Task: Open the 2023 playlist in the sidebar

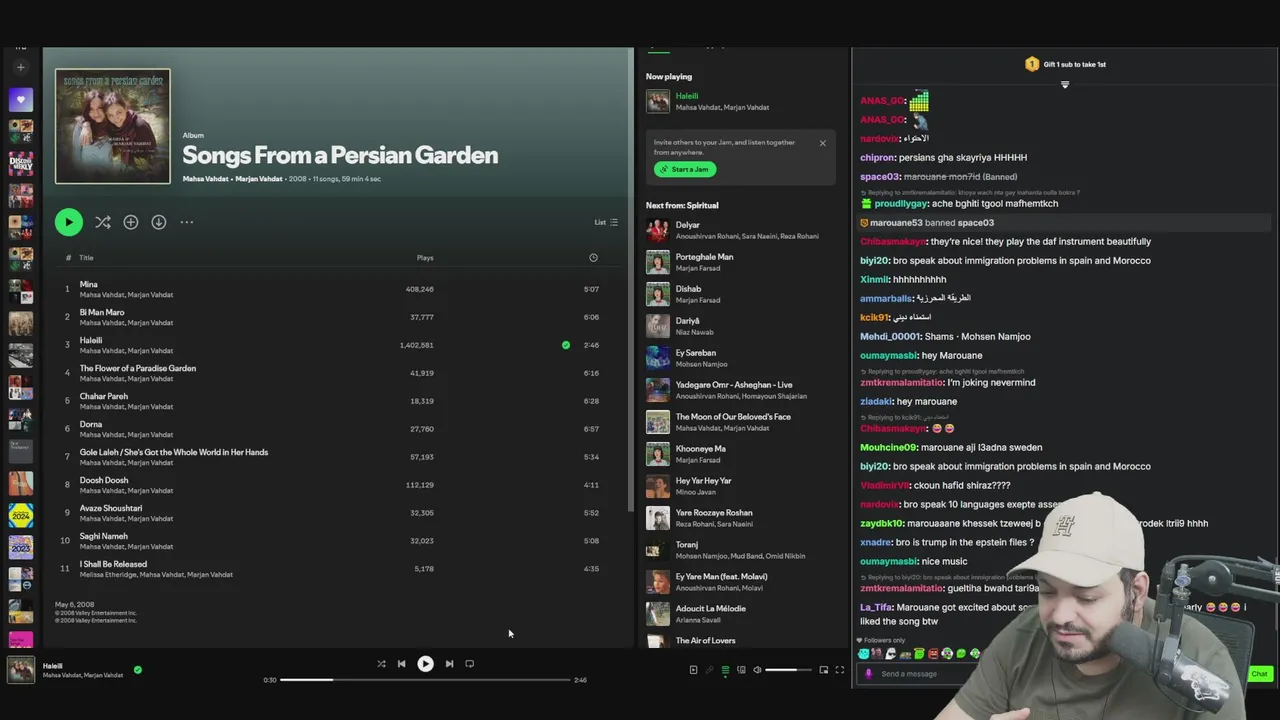Action: pyautogui.click(x=21, y=547)
